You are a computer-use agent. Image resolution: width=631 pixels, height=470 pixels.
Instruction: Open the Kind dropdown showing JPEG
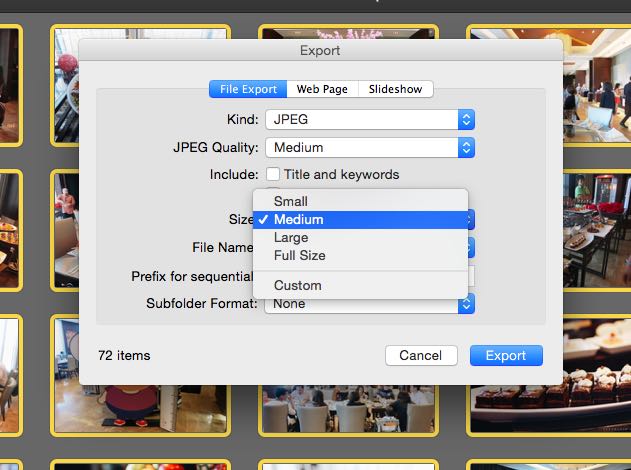[370, 120]
